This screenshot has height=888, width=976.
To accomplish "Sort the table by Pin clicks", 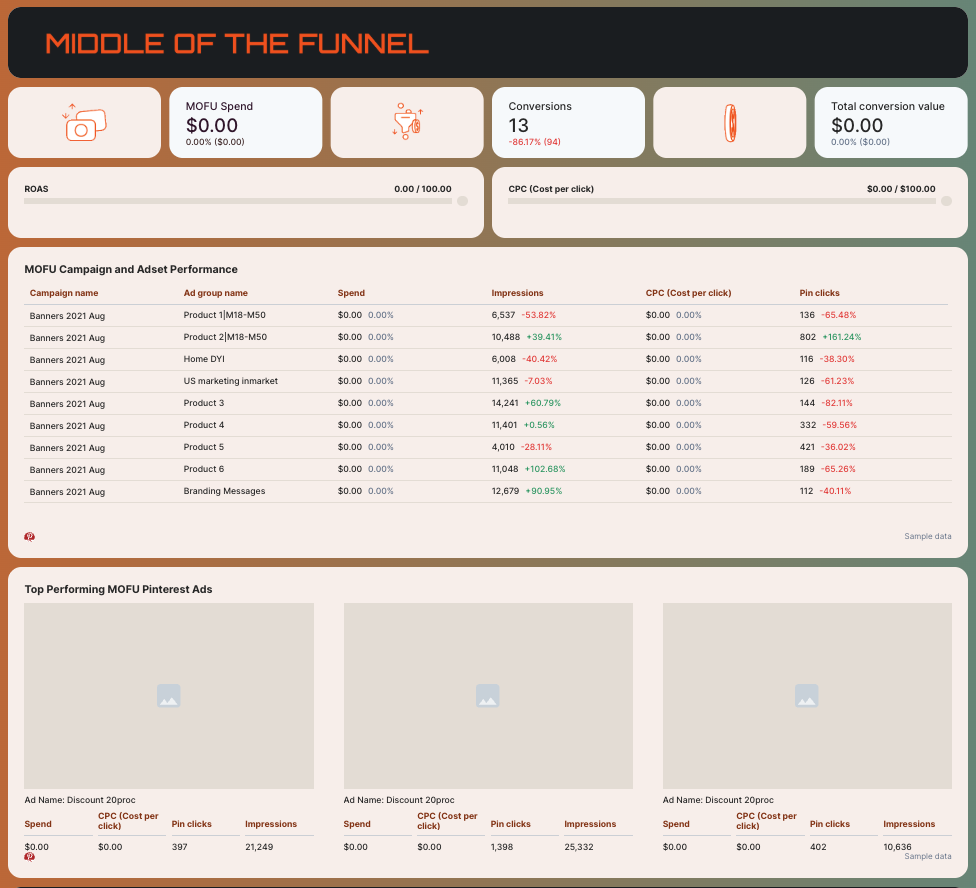I will [x=818, y=292].
